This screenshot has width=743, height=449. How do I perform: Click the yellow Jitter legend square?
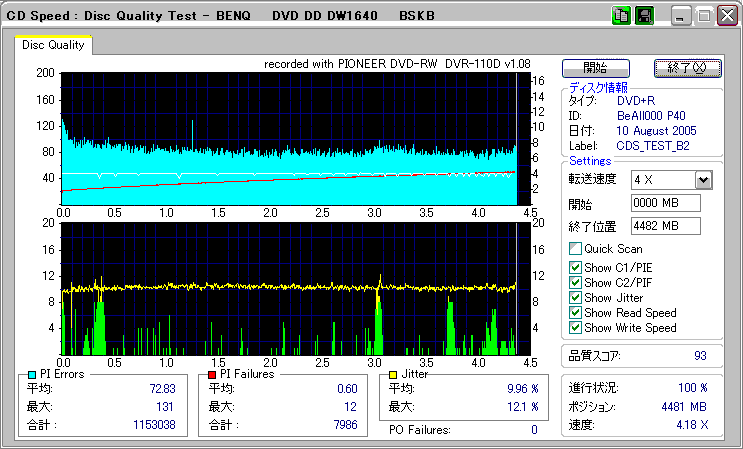tap(394, 374)
